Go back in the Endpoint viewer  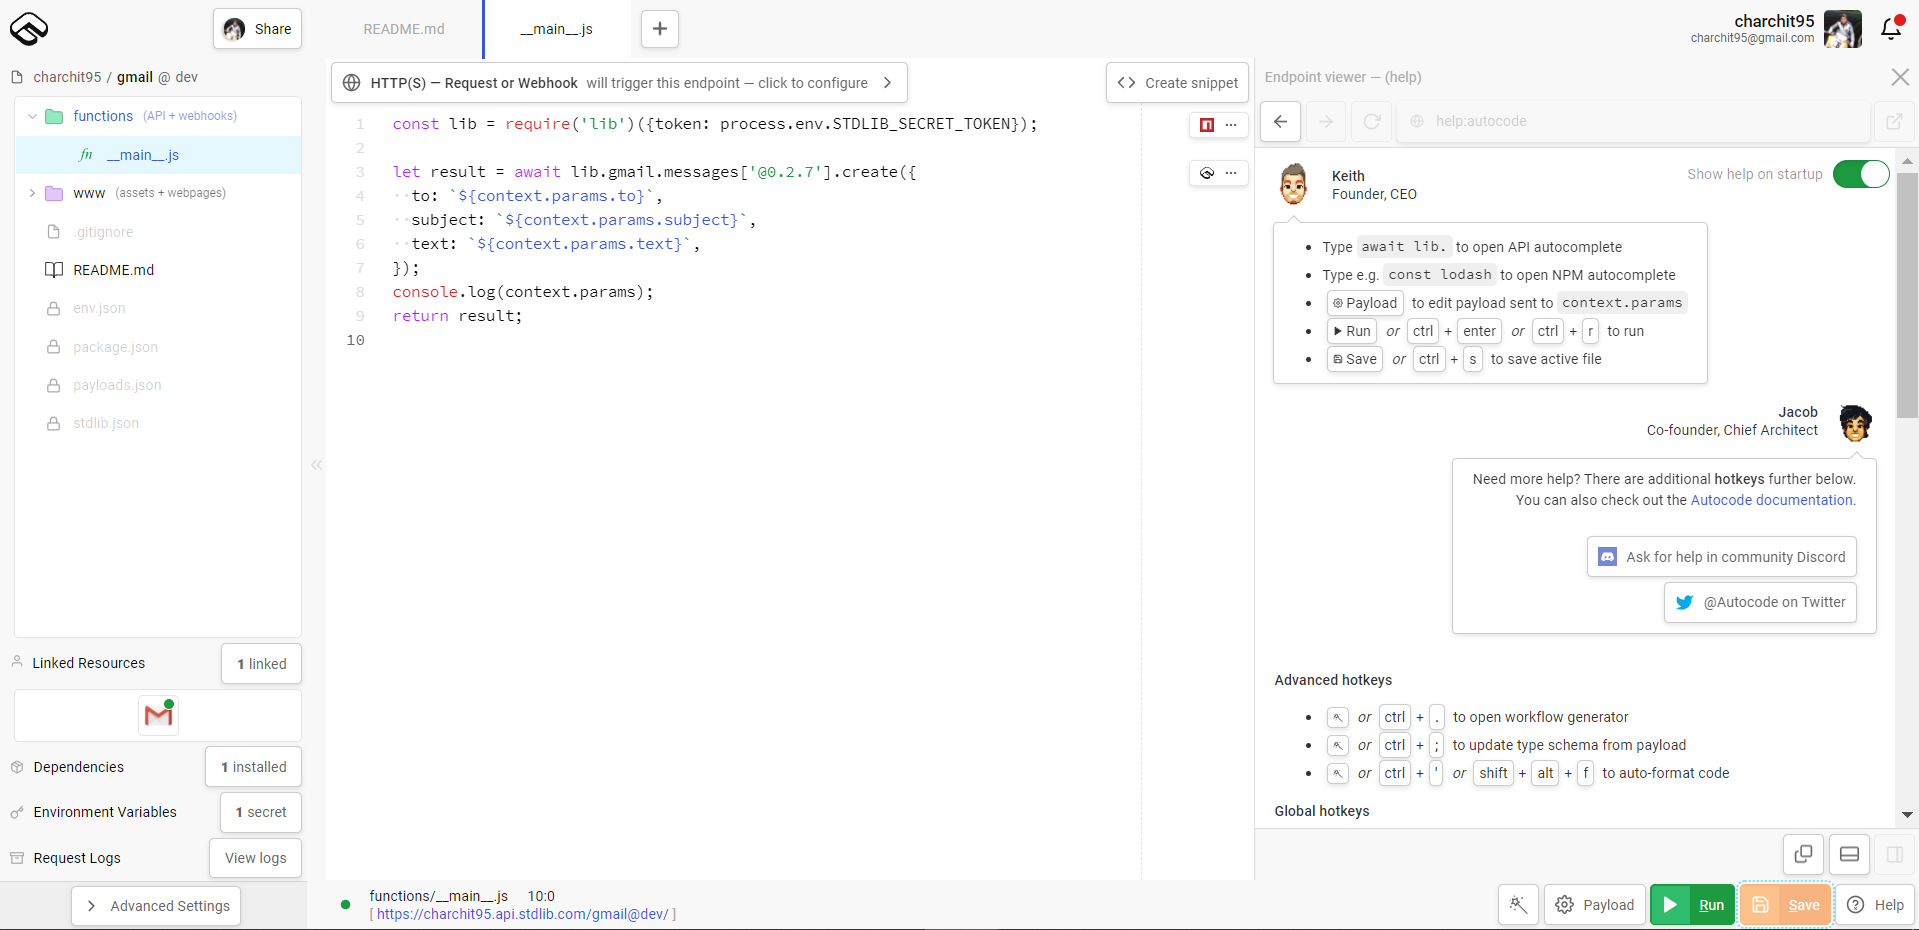click(x=1281, y=121)
